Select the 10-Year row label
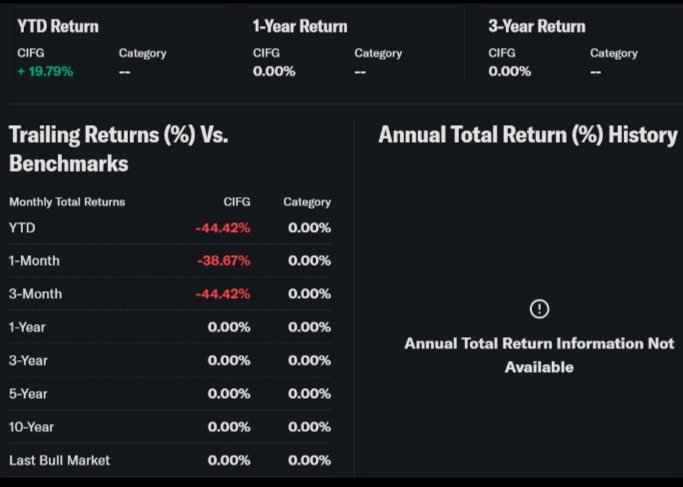683x487 pixels. pyautogui.click(x=31, y=427)
